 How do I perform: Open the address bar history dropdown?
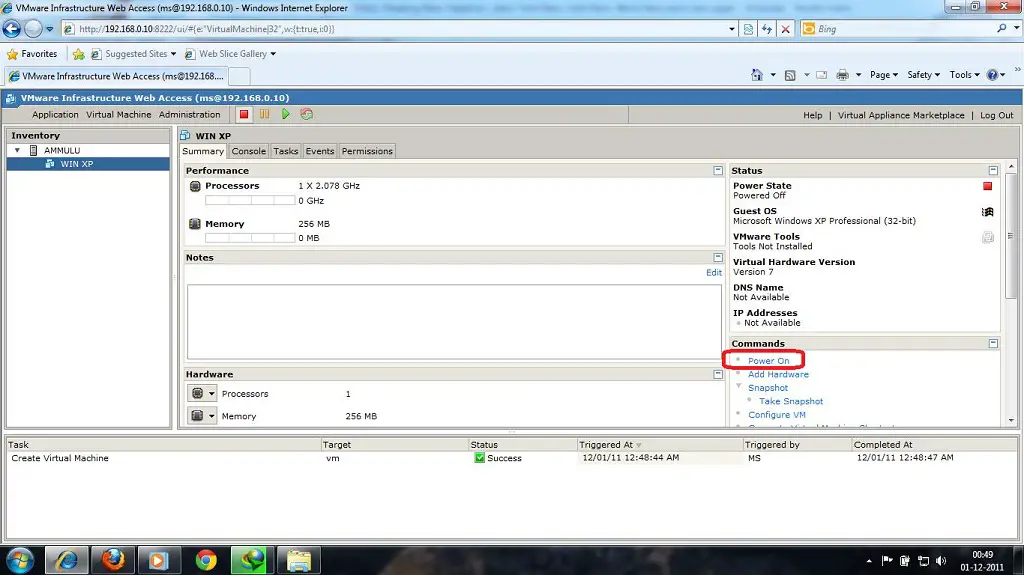pos(731,29)
